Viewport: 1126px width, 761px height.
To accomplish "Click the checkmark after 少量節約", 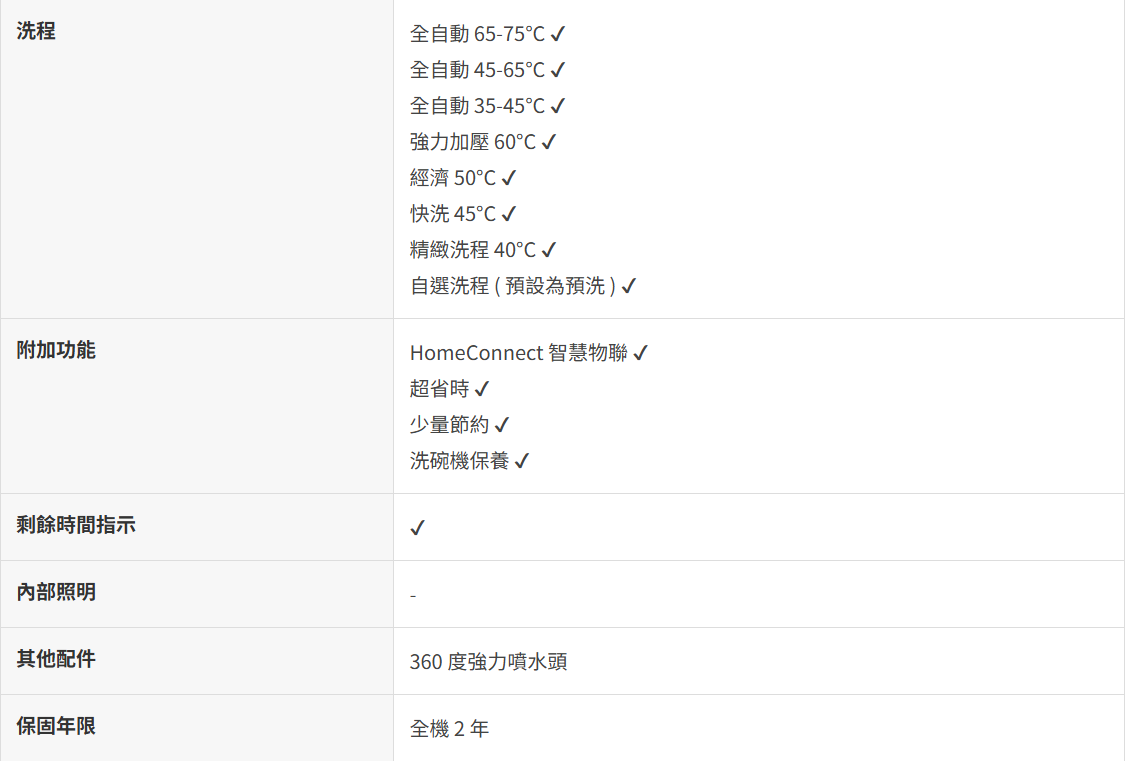I will (x=501, y=425).
